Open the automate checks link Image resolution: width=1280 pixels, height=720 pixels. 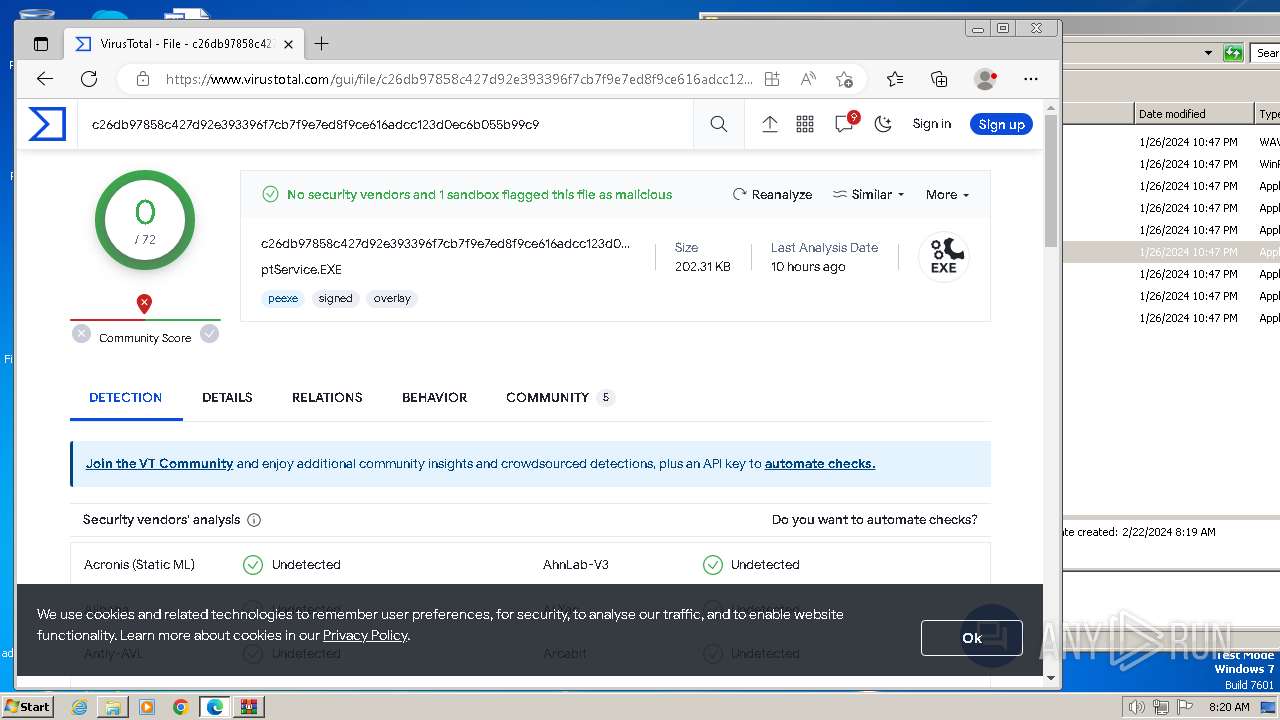pos(820,463)
